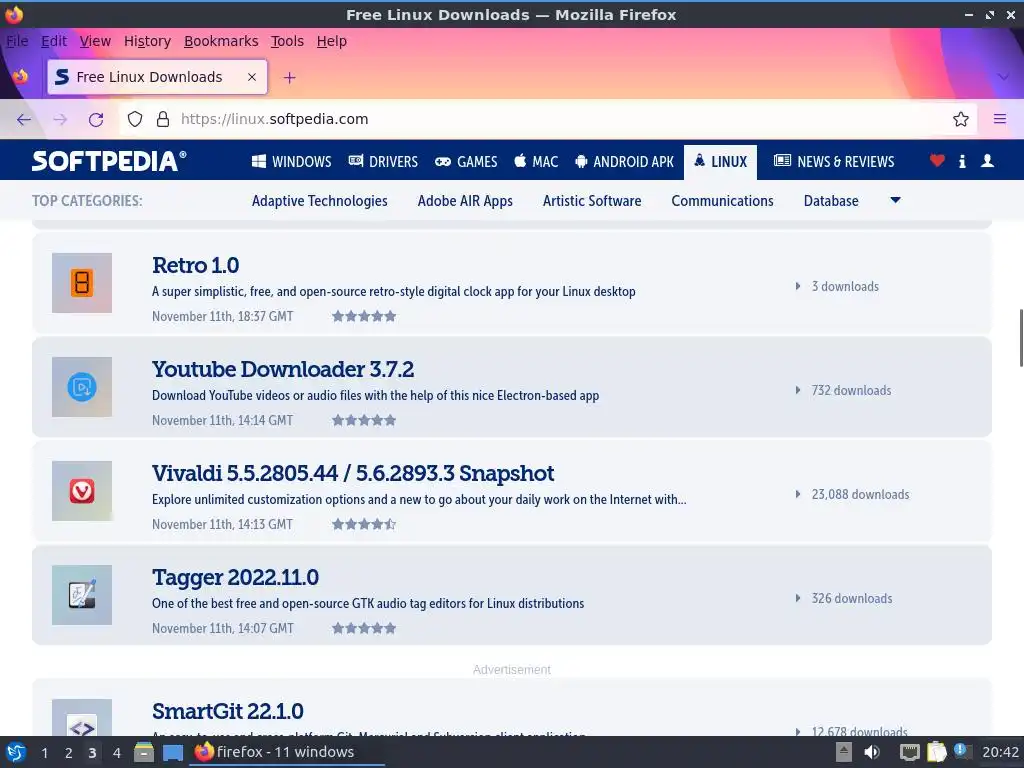1024x768 pixels.
Task: Open Tagger 2022.11.0 title link
Action: [x=235, y=577]
